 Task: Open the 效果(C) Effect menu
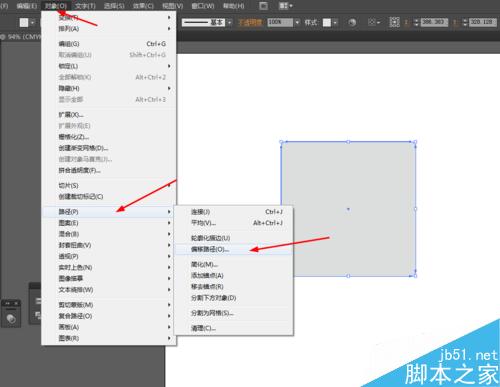[x=143, y=6]
